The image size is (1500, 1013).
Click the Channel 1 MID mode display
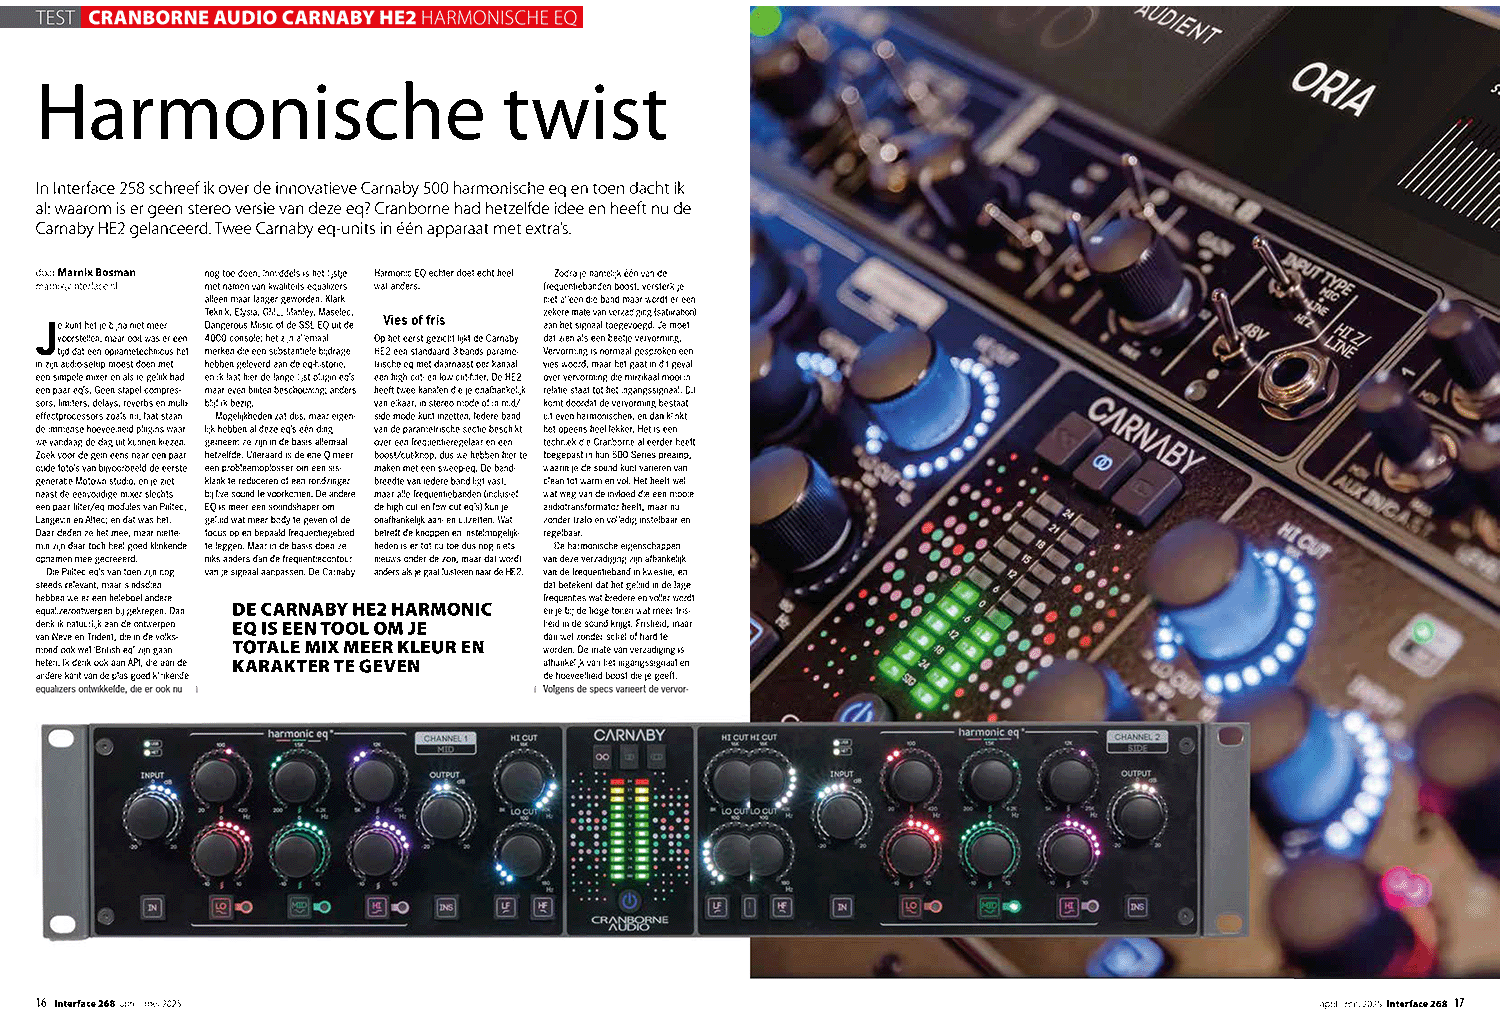click(x=445, y=743)
